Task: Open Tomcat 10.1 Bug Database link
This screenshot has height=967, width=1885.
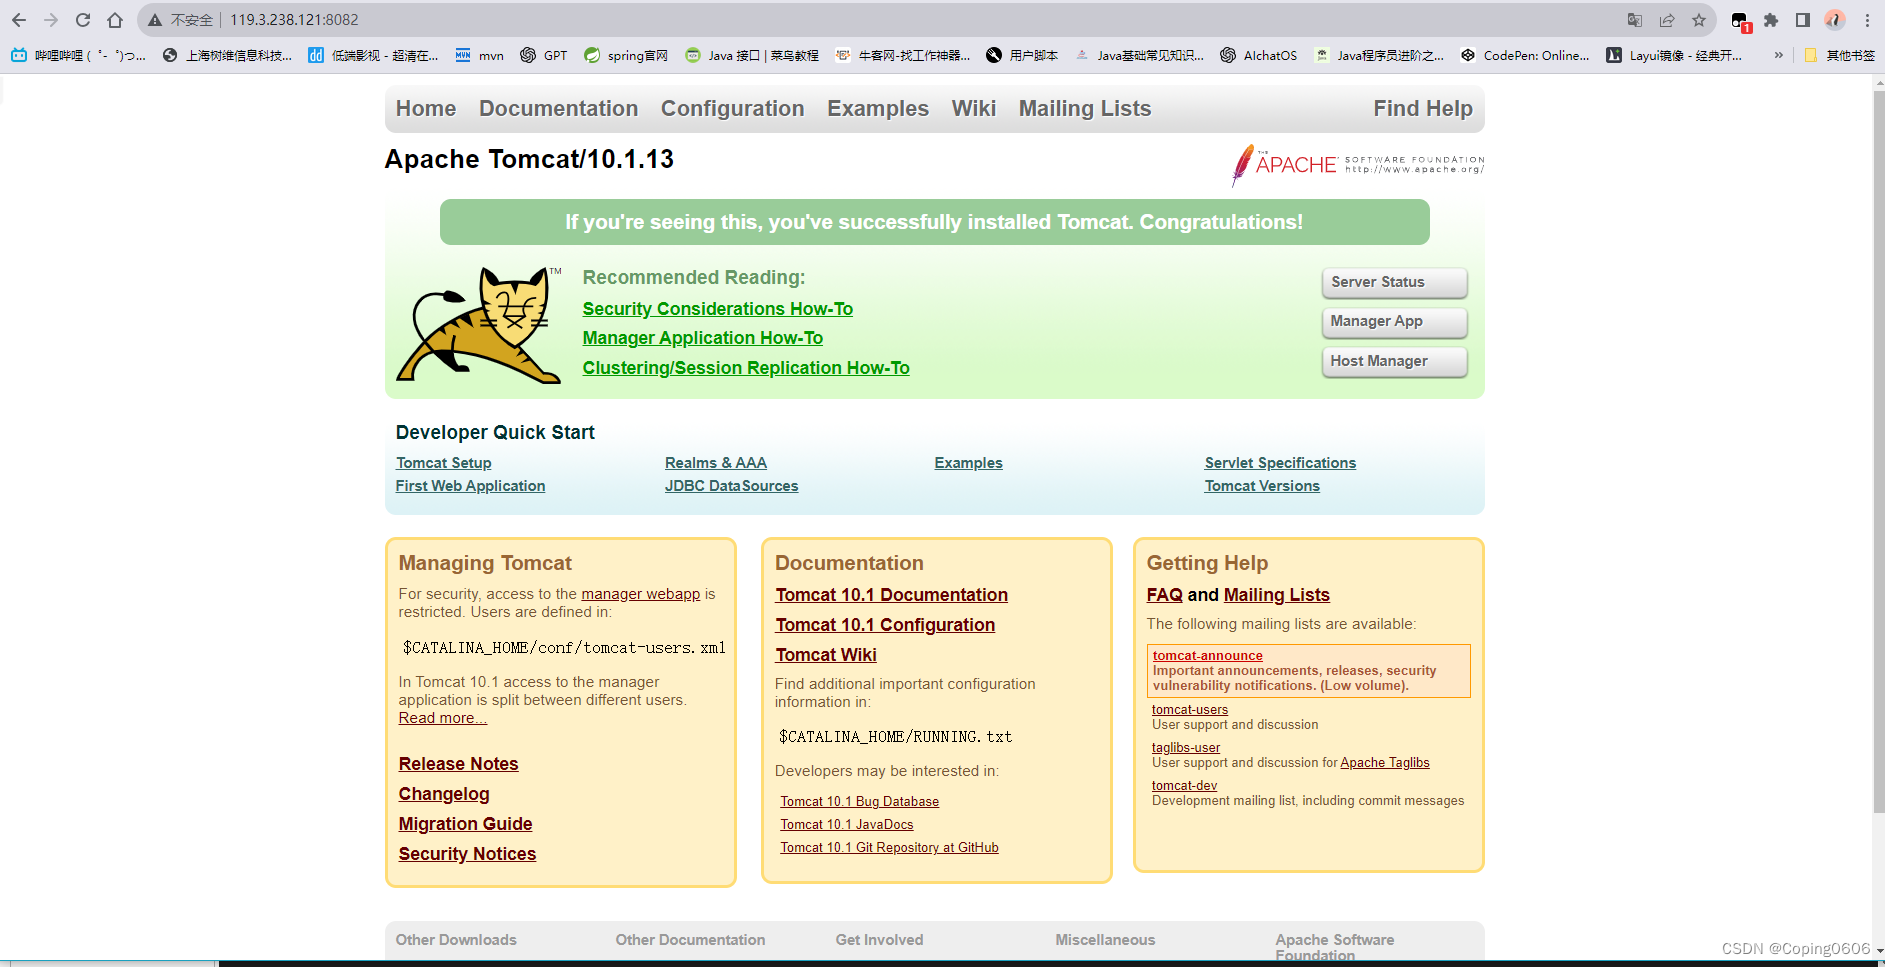Action: coord(860,802)
